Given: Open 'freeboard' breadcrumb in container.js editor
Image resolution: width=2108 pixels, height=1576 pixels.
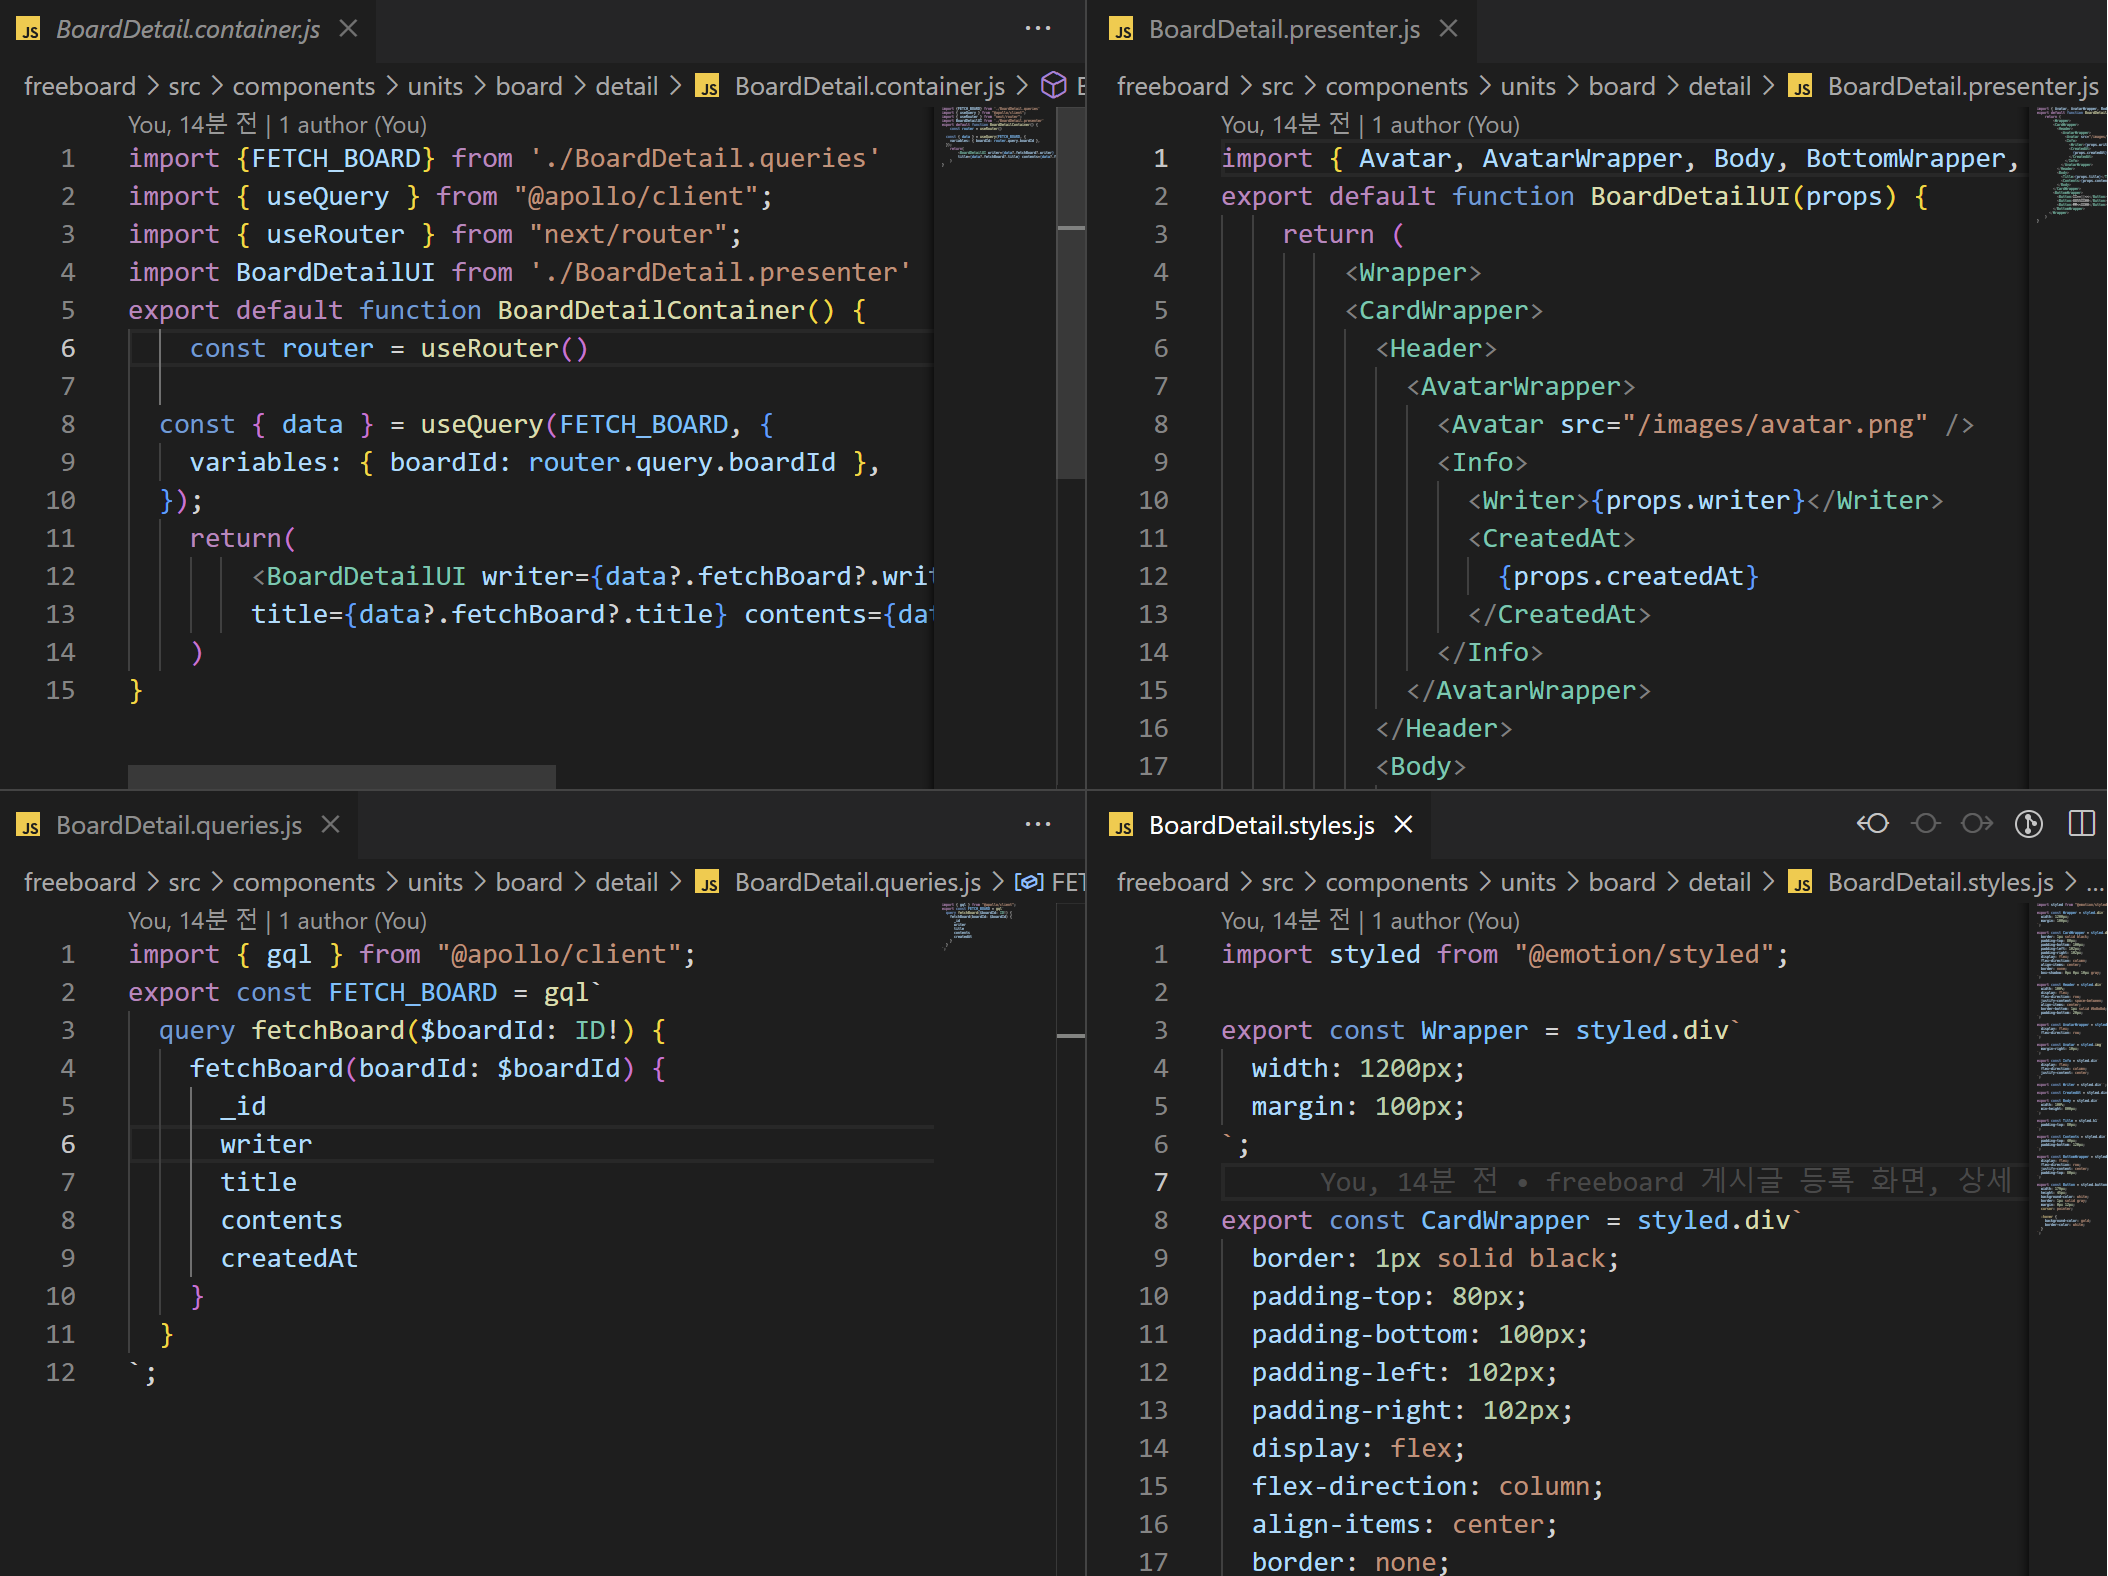Looking at the screenshot, I should [80, 86].
